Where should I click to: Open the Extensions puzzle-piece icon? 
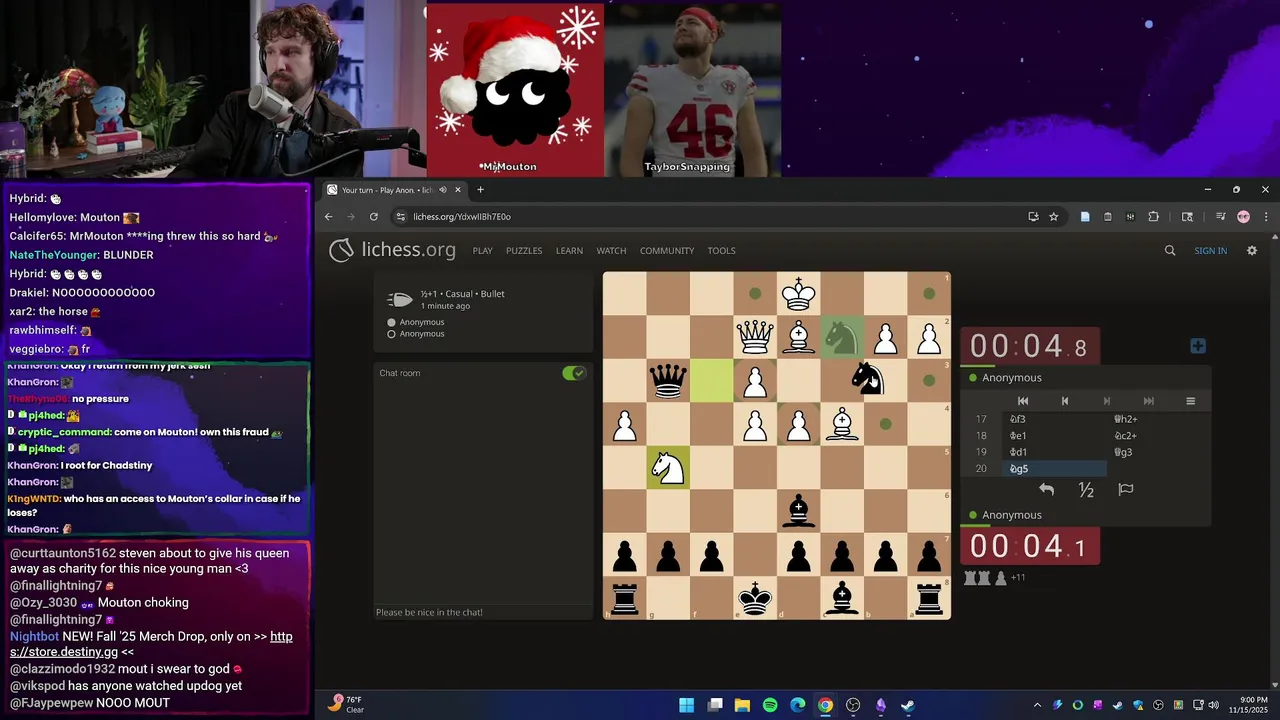click(x=1153, y=217)
